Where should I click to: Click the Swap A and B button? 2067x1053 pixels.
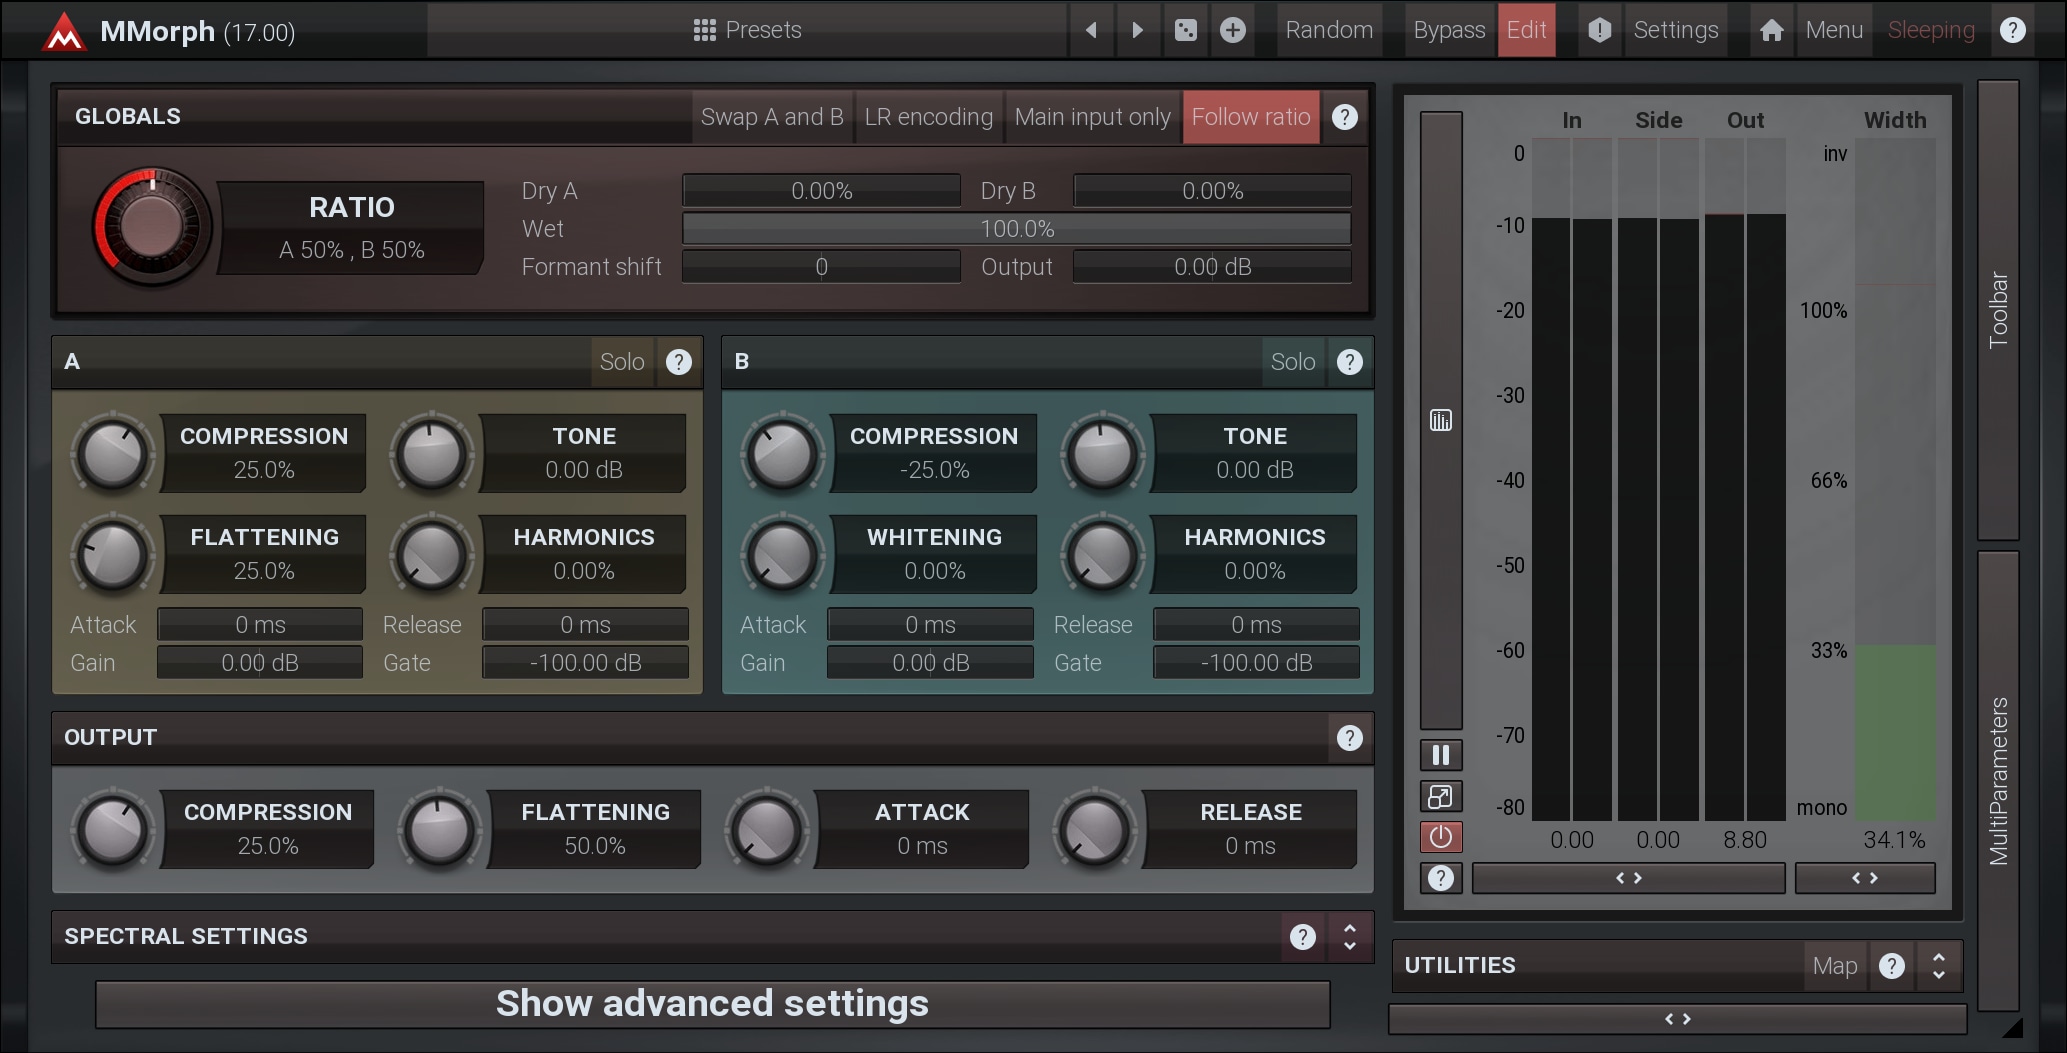click(772, 117)
